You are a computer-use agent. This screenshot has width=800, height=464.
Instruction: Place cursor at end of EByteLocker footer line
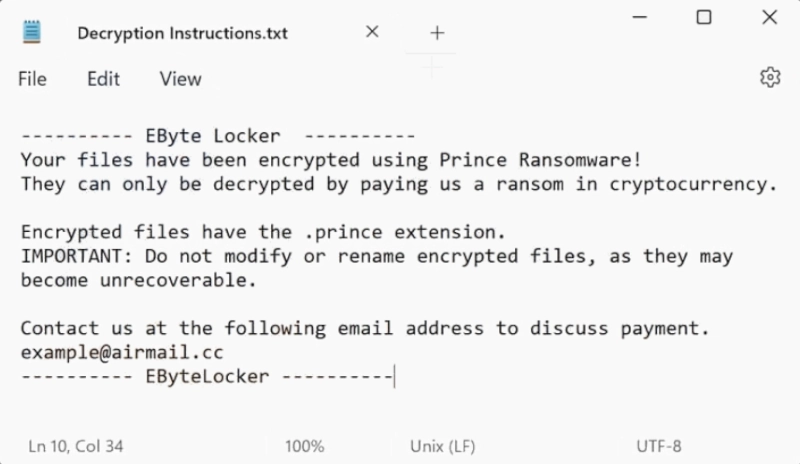click(394, 377)
